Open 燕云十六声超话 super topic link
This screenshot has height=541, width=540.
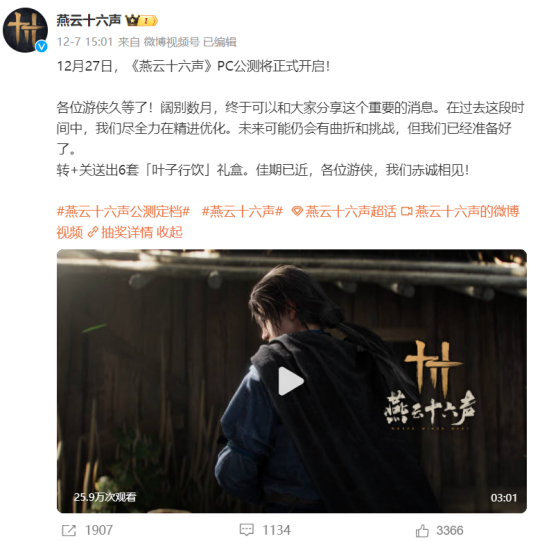(351, 211)
